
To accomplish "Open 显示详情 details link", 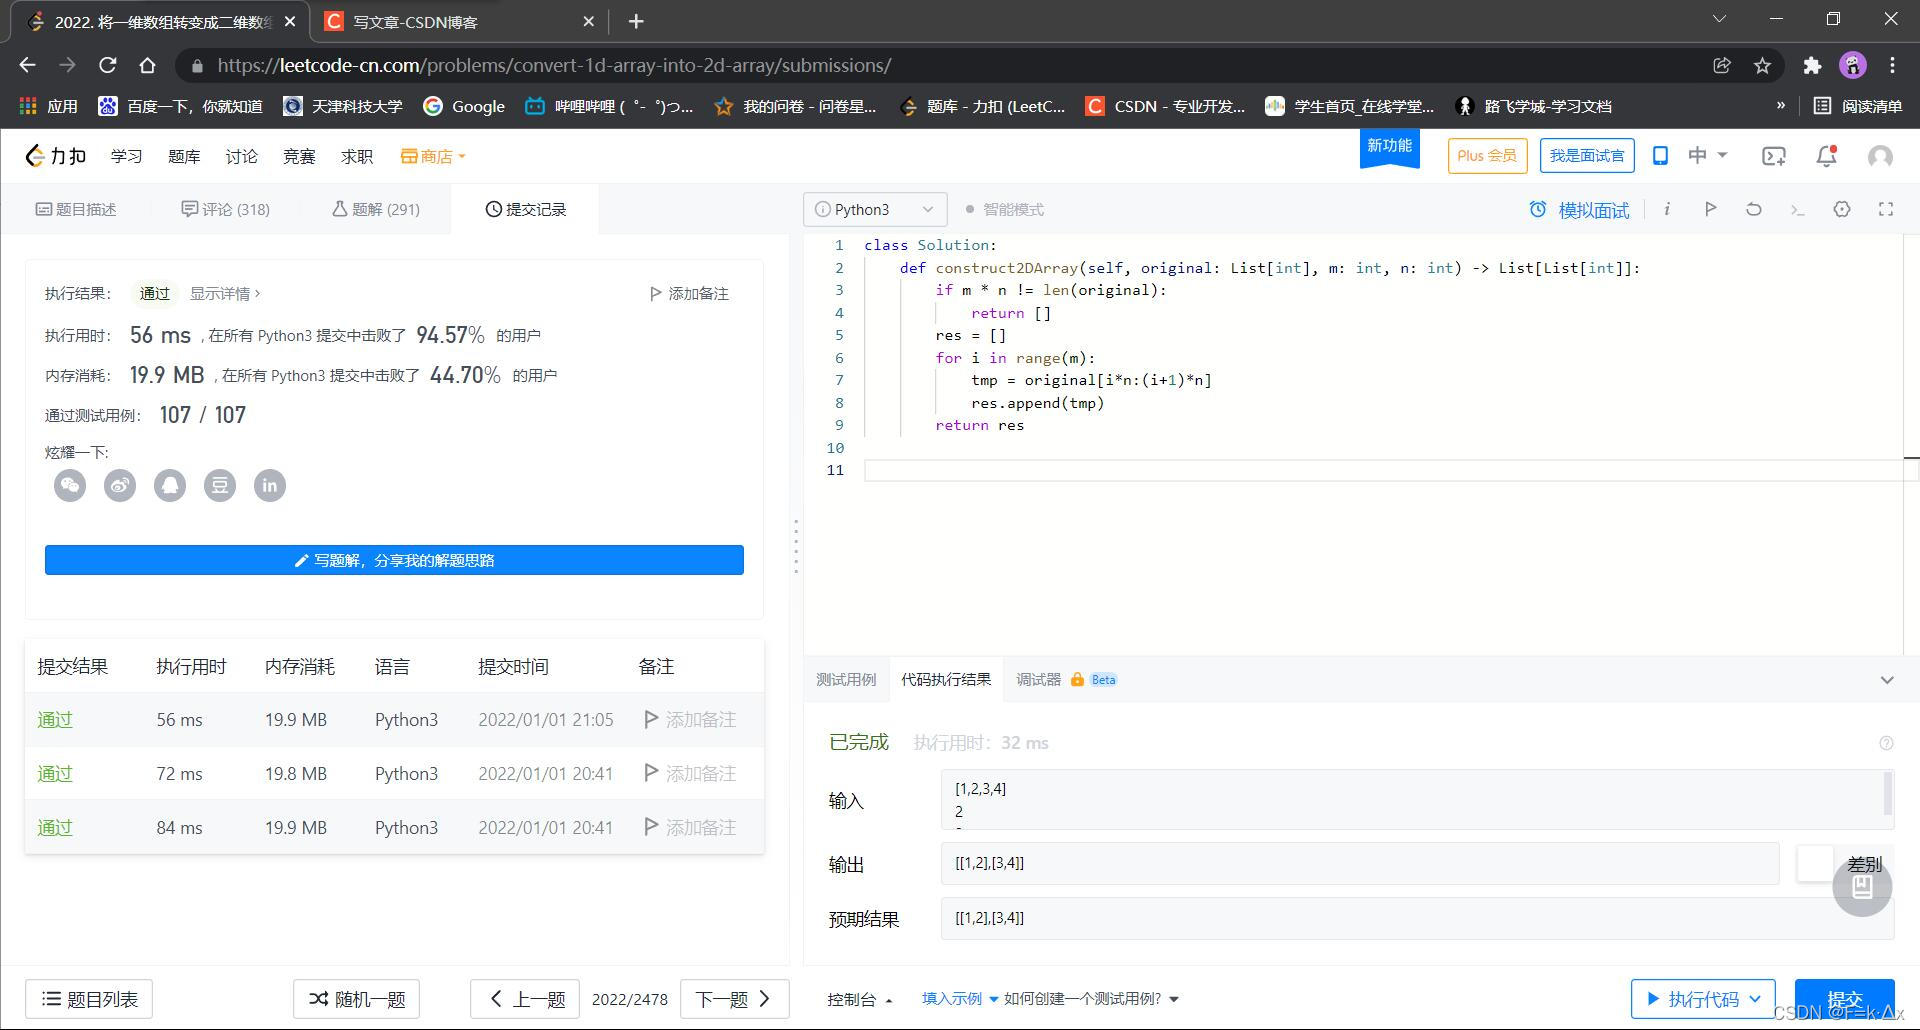I will (x=225, y=294).
